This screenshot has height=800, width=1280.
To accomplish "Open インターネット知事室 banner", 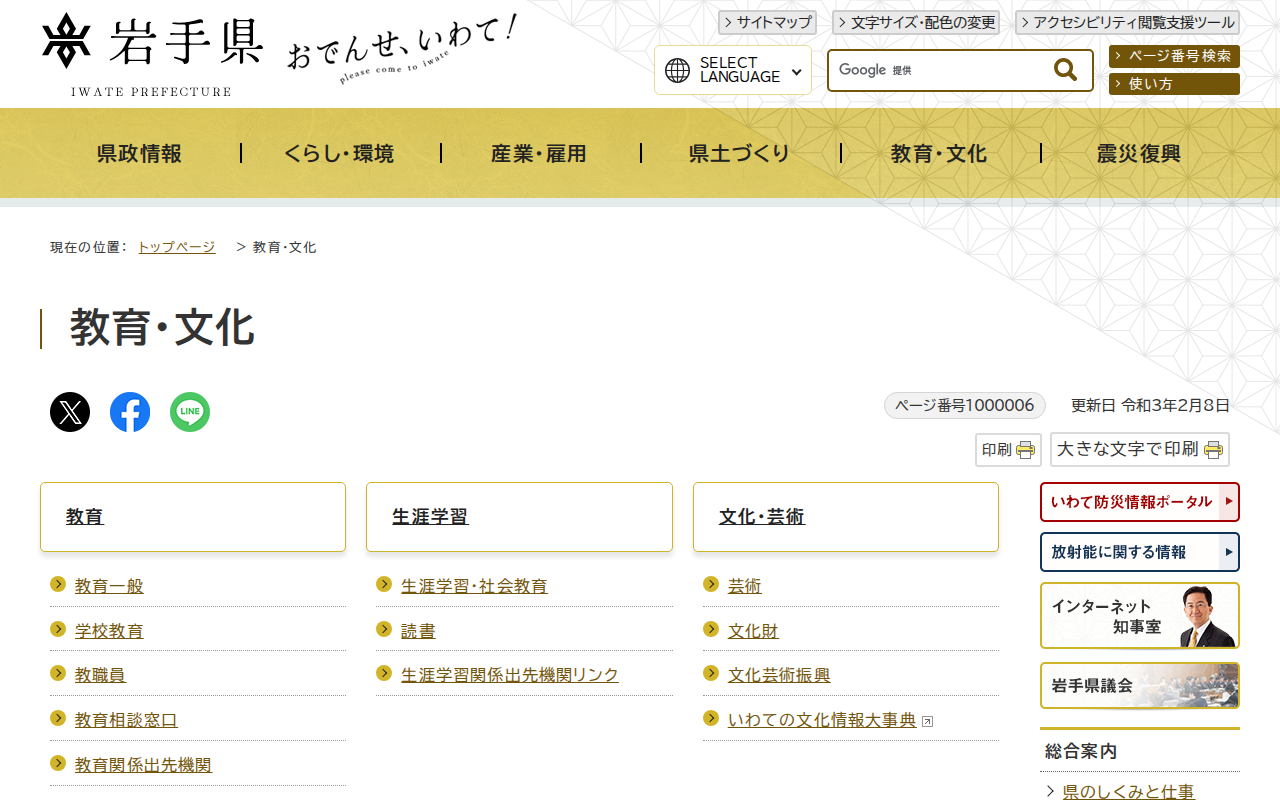I will pos(1140,616).
